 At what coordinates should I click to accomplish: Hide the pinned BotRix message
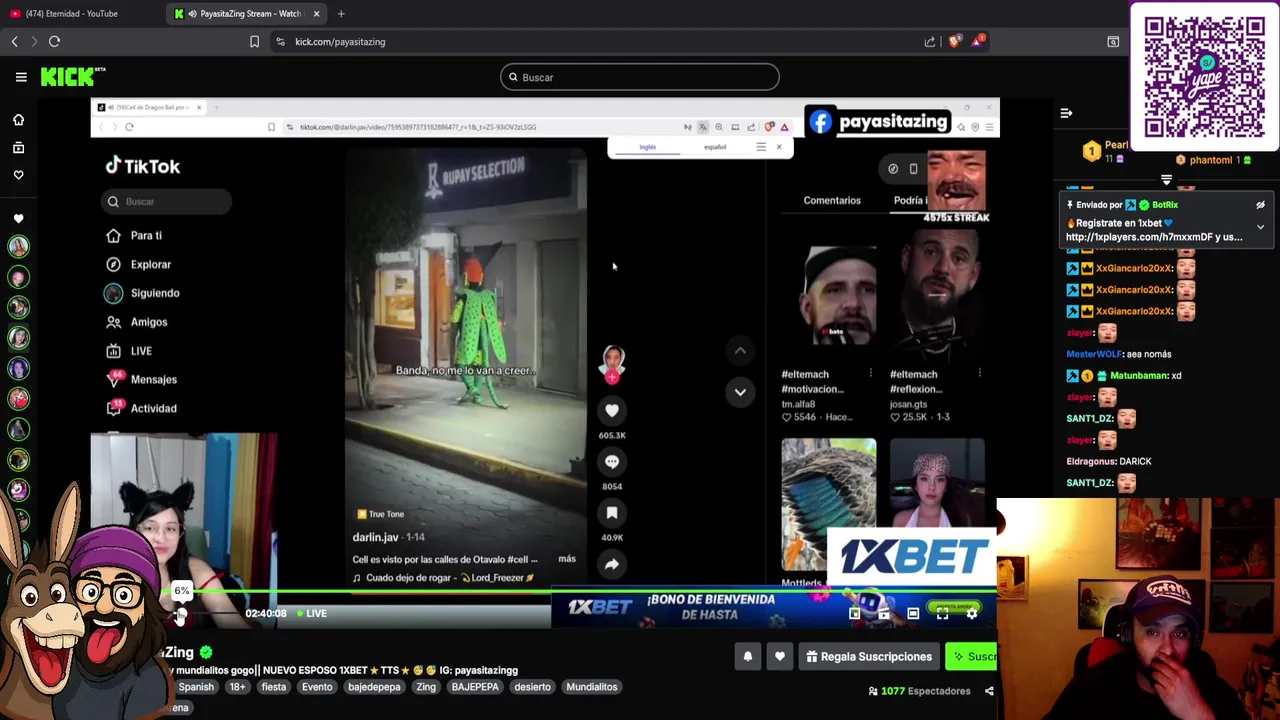(1260, 205)
